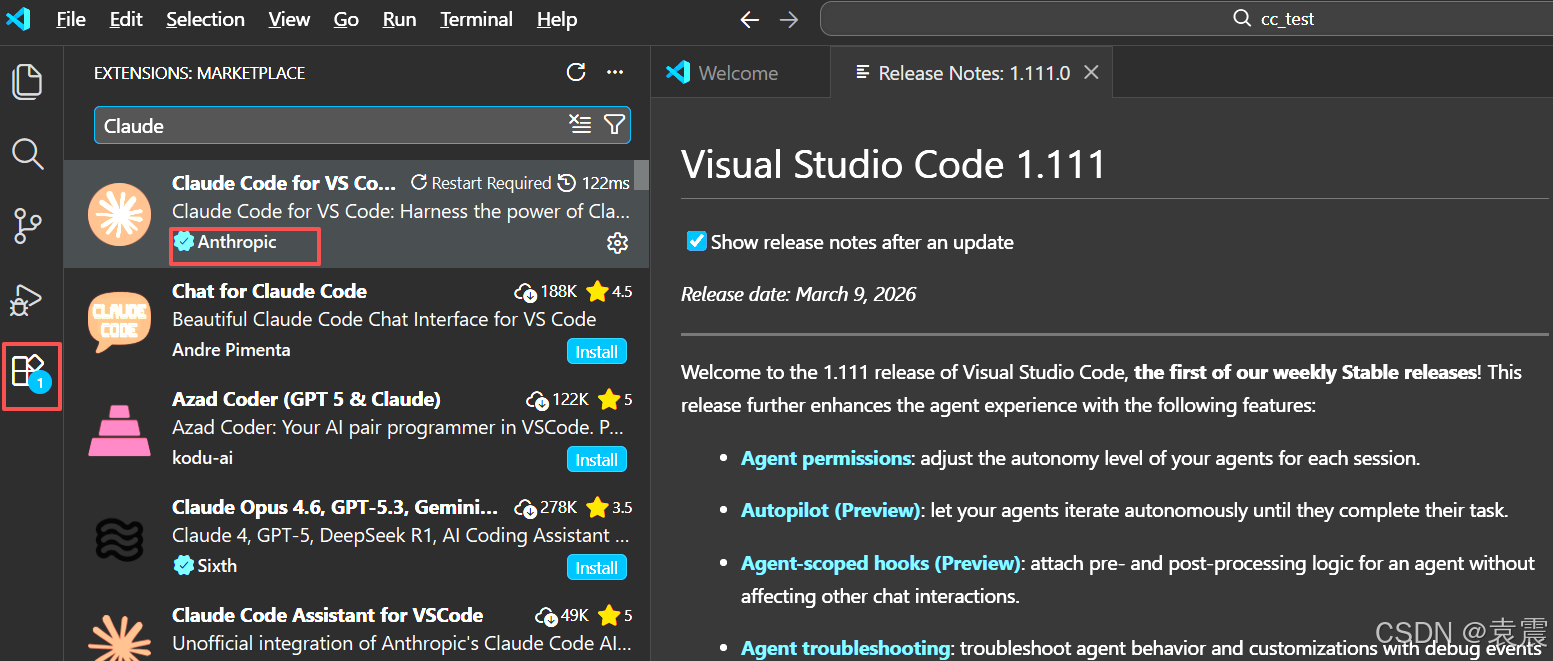Click the Sixth extension logo
The image size is (1553, 661).
point(119,538)
